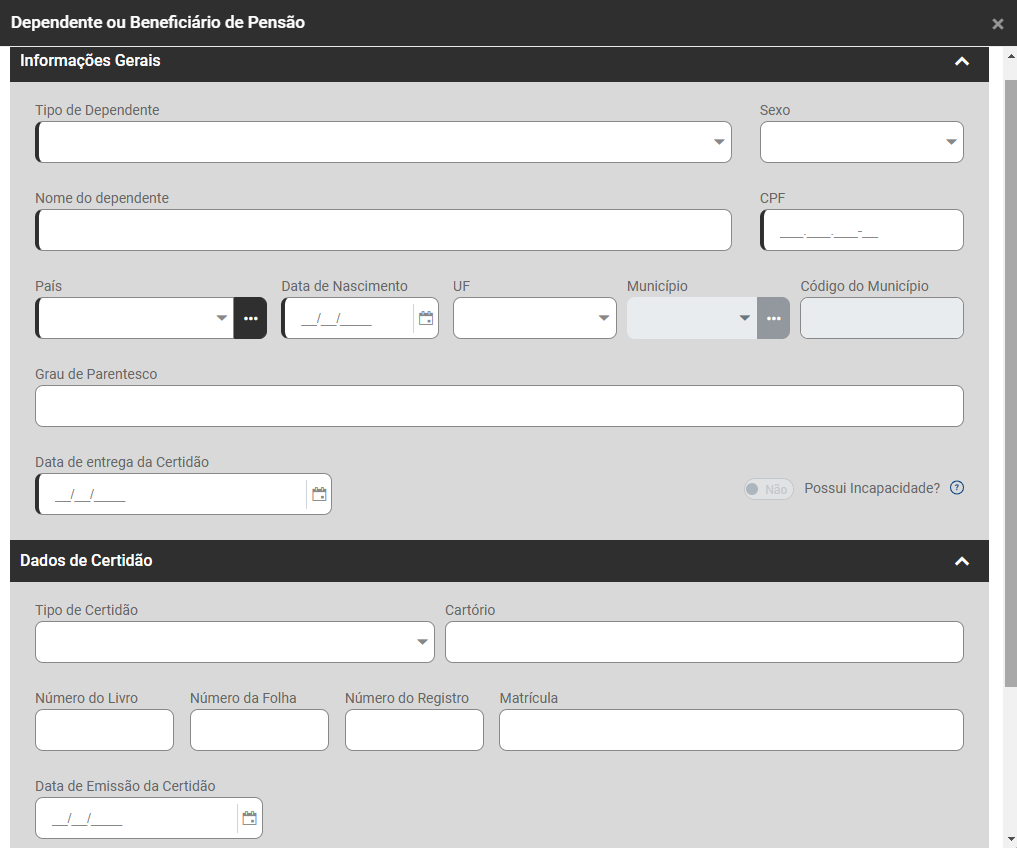Expand the País dropdown list

[x=221, y=318]
